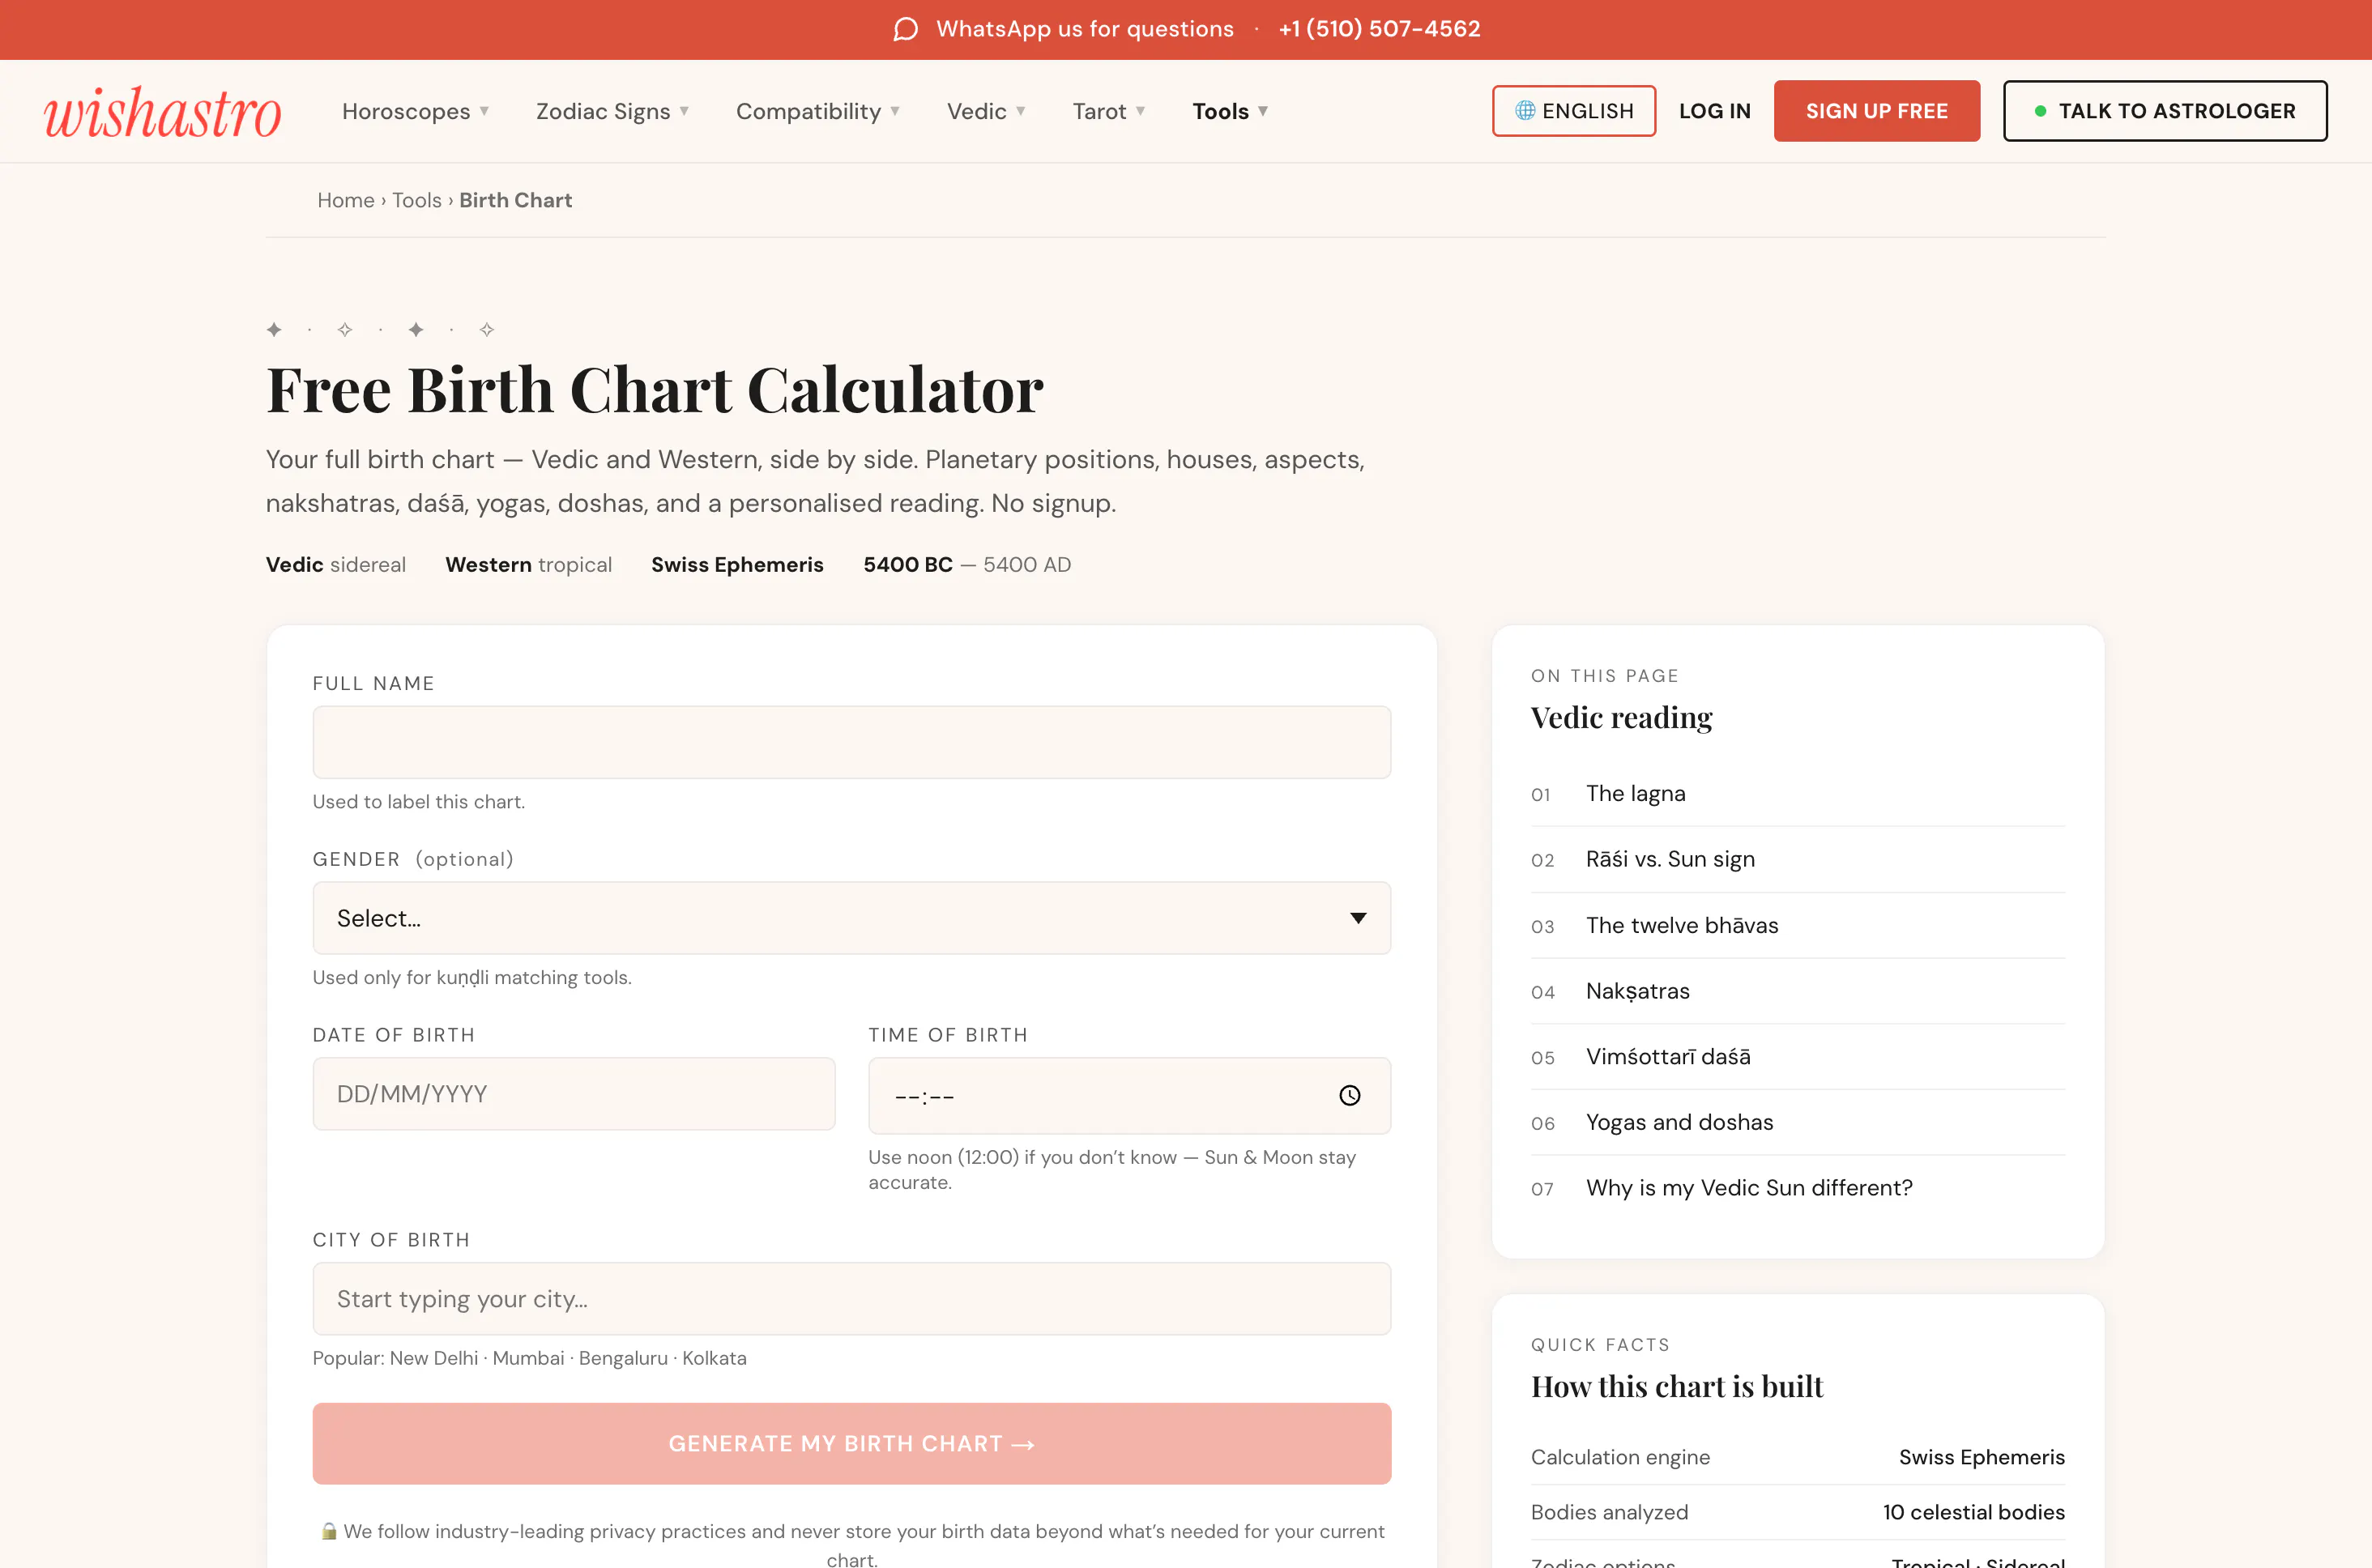Jump to The lagna section
This screenshot has width=2372, height=1568.
1797,794
